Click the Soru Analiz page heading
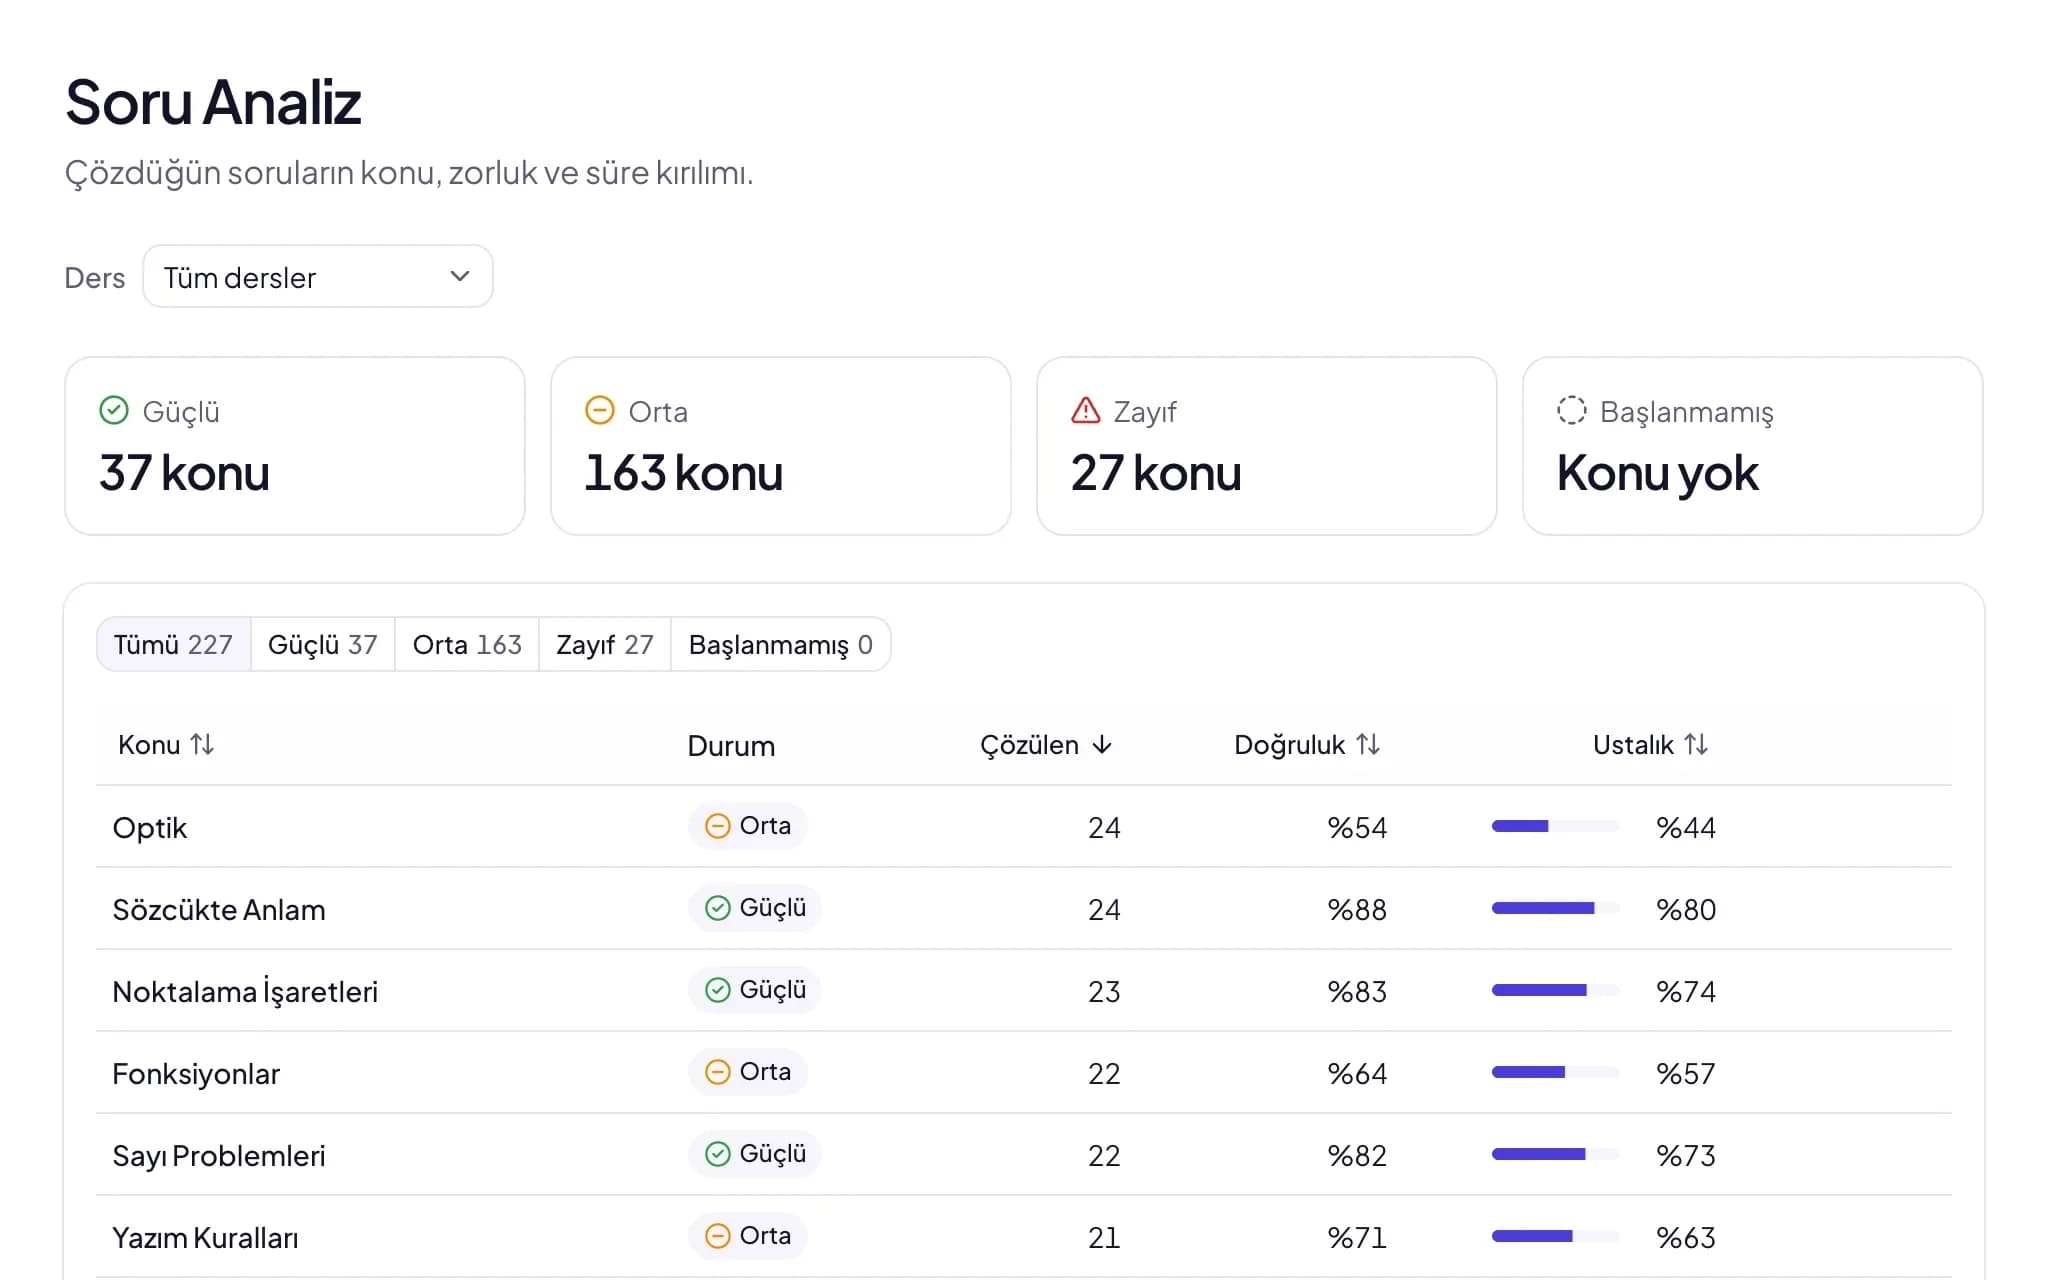Viewport: 2048px width, 1280px height. [x=213, y=102]
